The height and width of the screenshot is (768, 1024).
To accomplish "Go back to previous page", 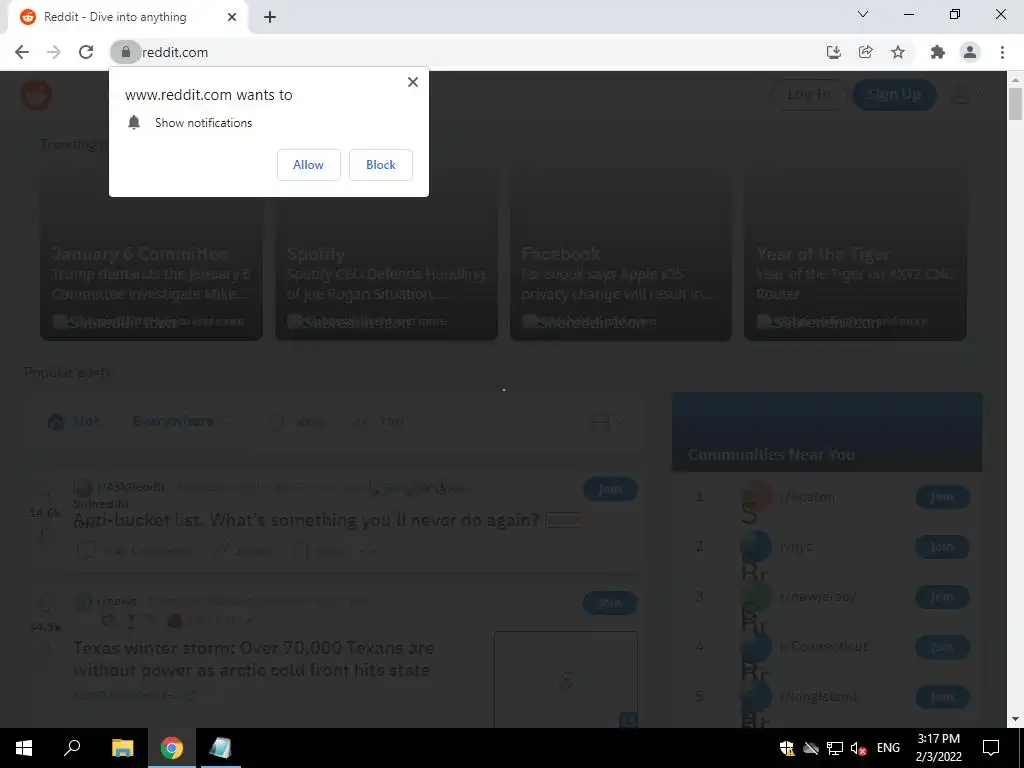I will pos(22,52).
